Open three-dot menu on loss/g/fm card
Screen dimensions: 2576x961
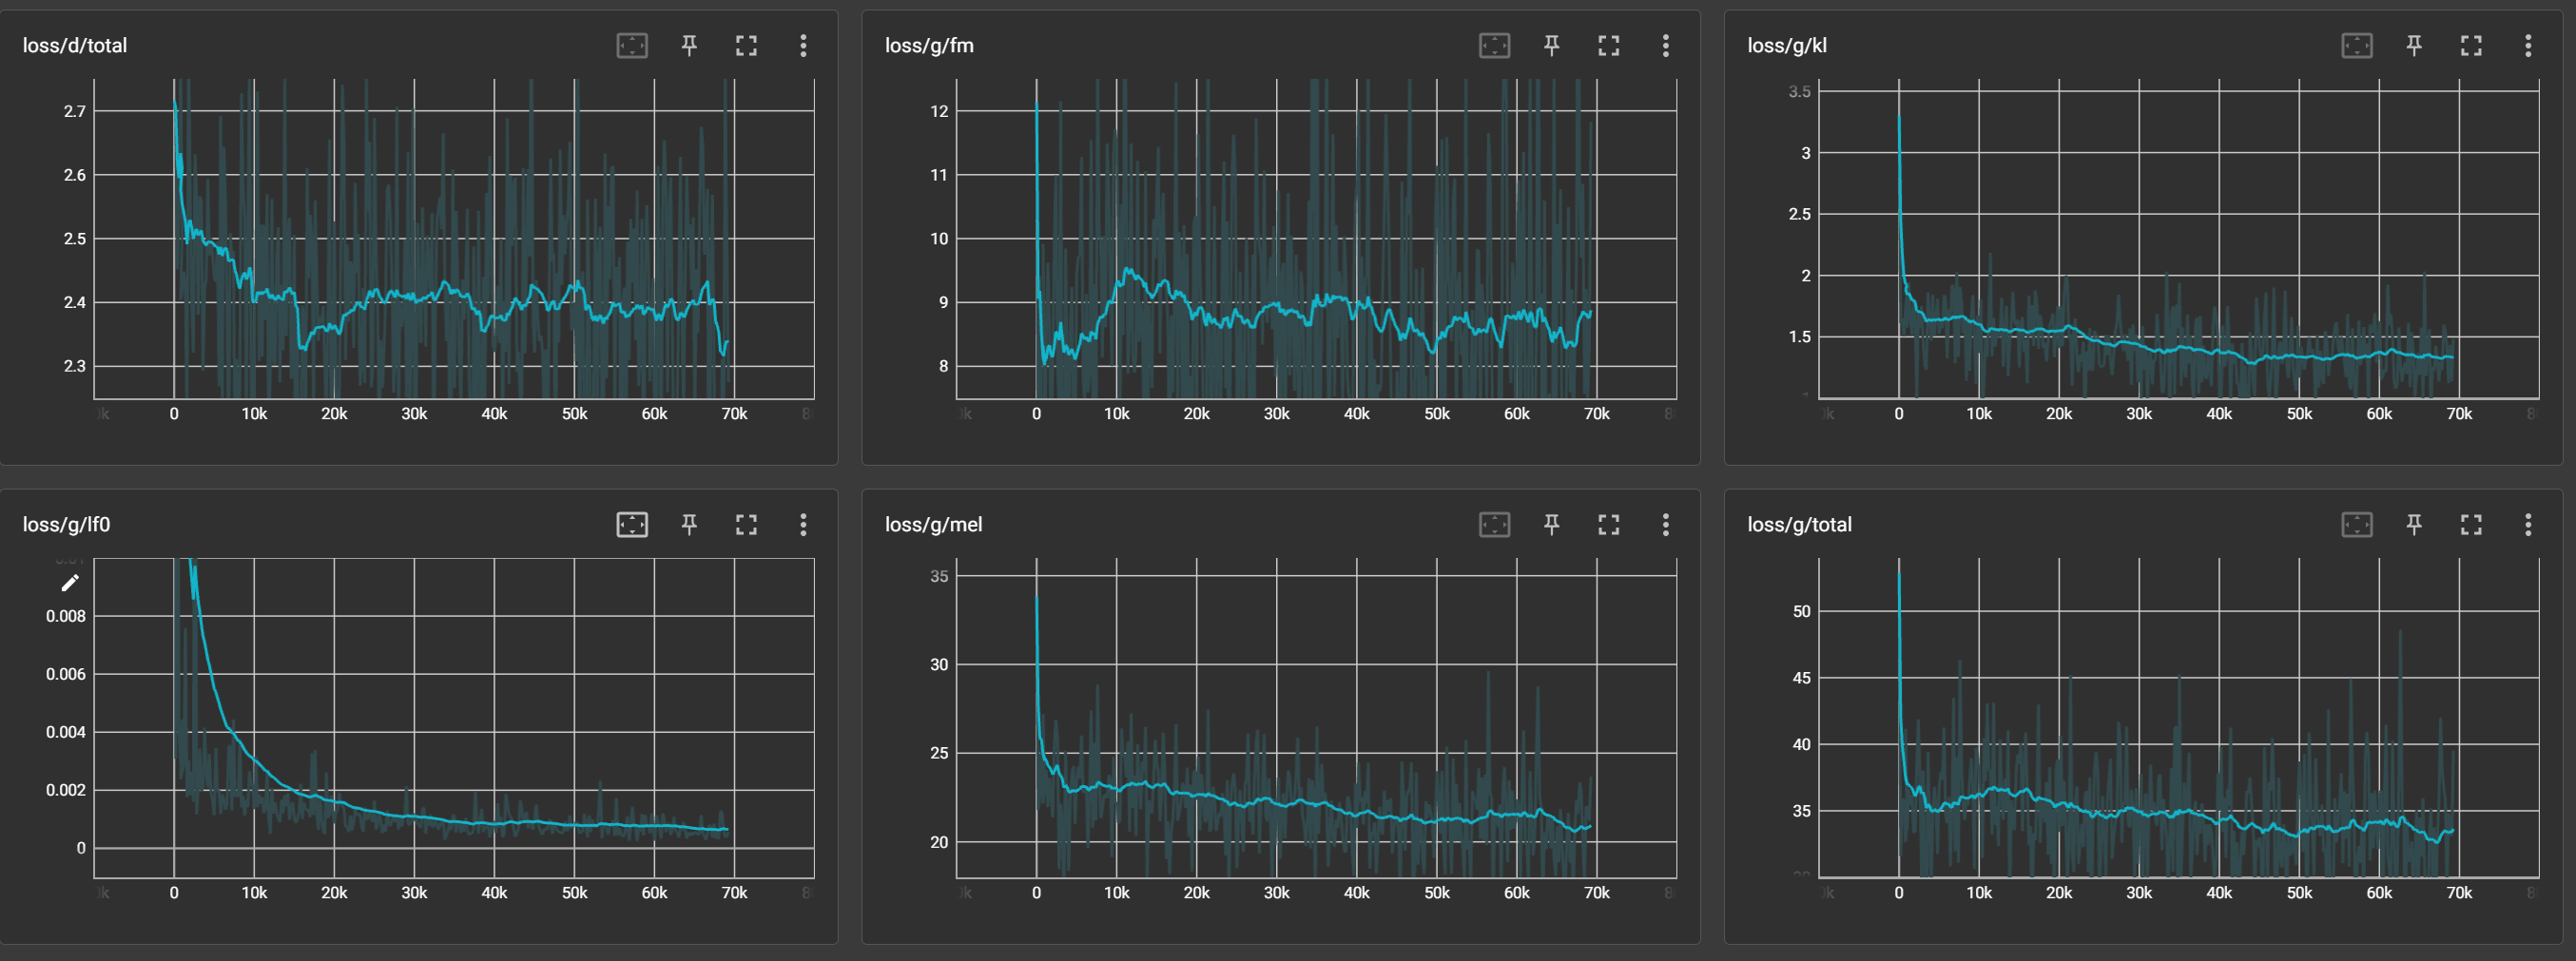pos(1665,45)
